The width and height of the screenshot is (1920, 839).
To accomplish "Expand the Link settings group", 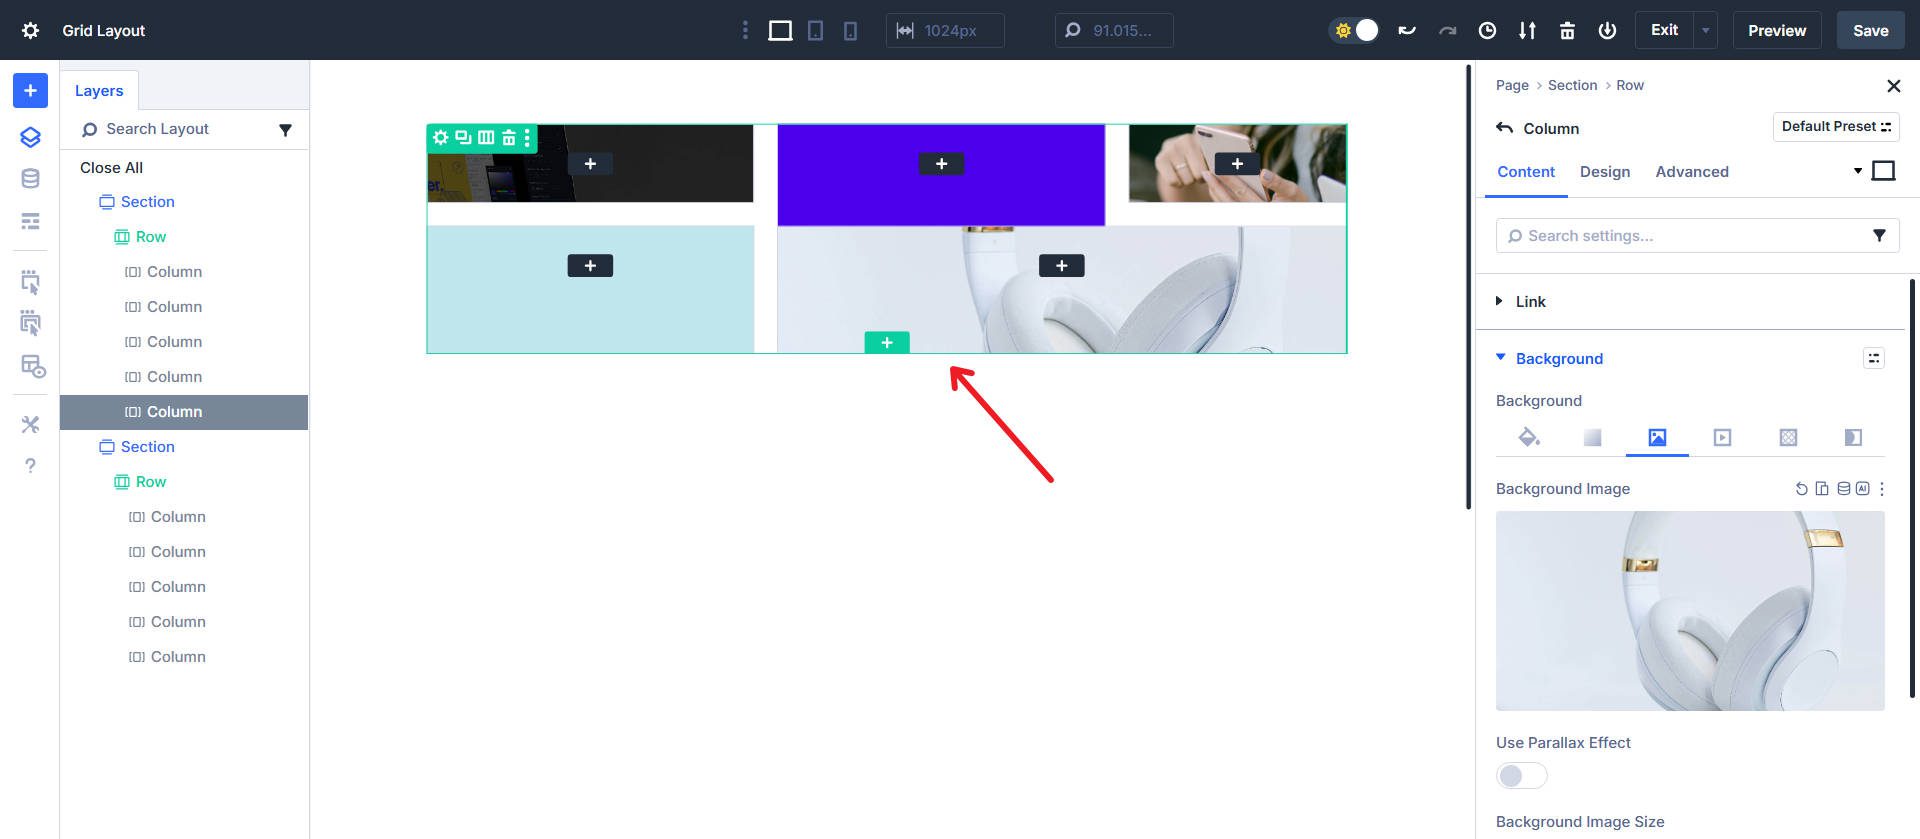I will click(x=1530, y=302).
